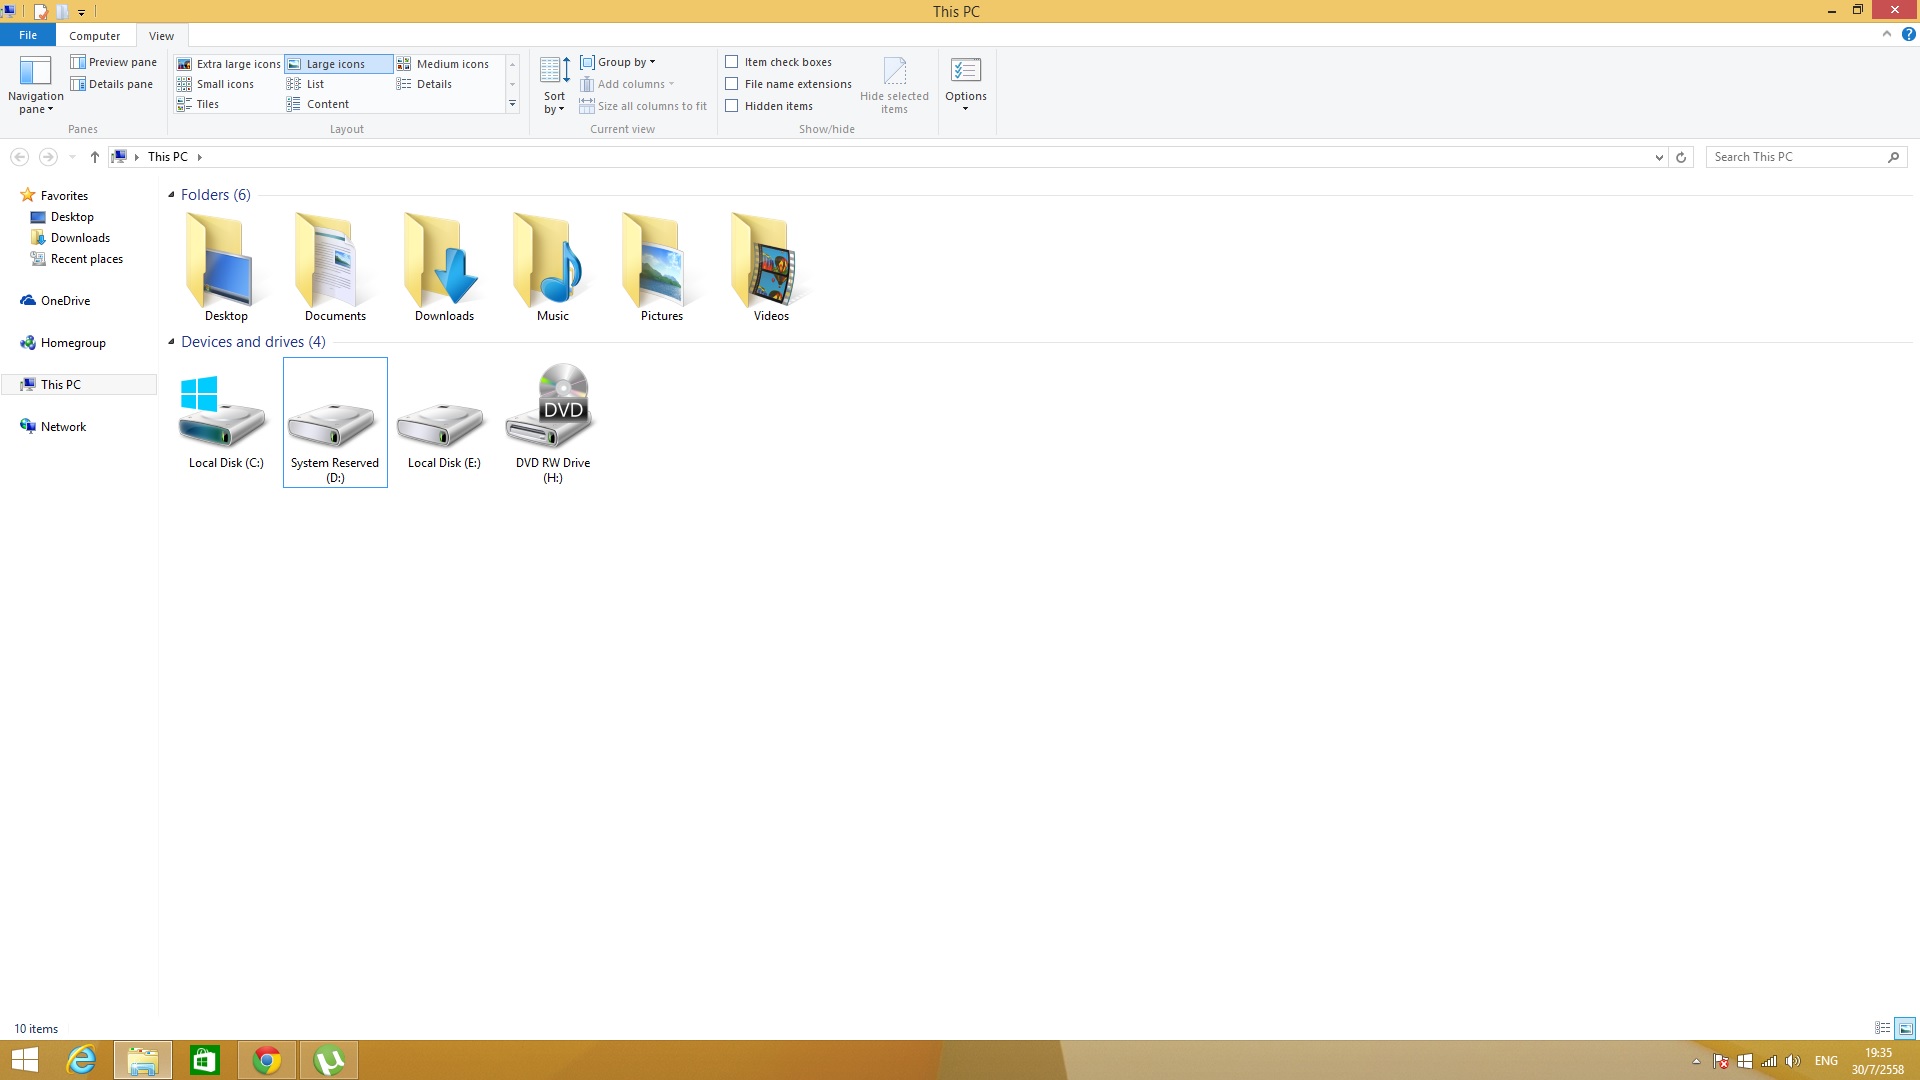Enable Hidden items checkbox
The image size is (1920, 1080).
[732, 106]
